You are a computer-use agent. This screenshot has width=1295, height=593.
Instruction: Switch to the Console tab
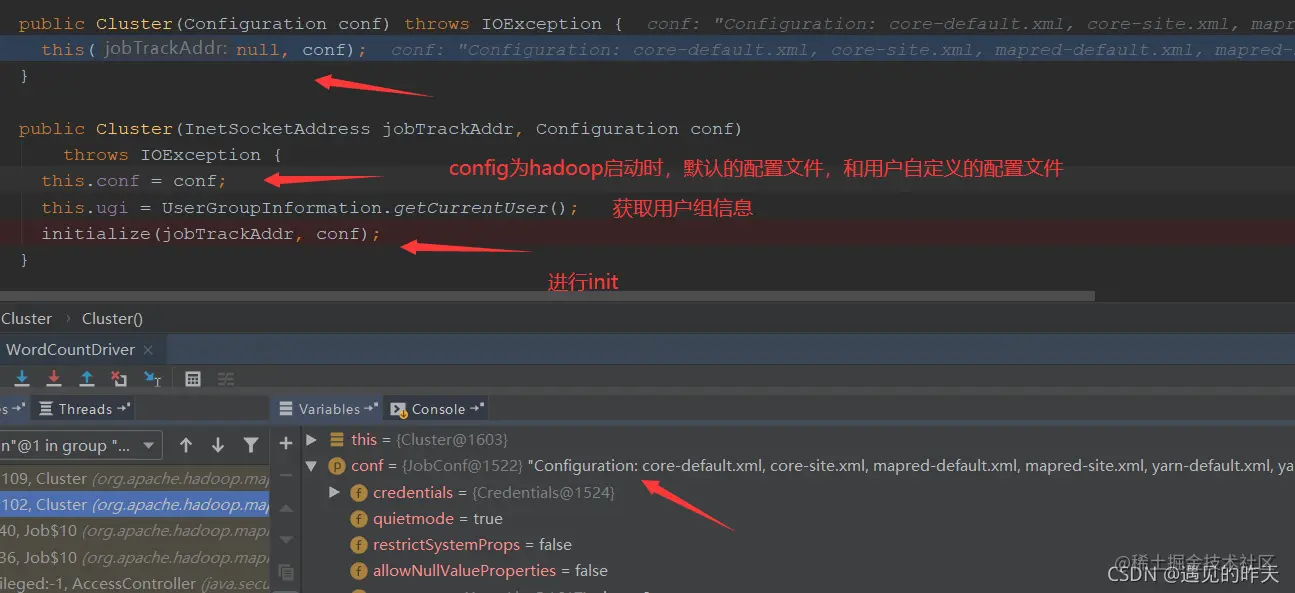tap(438, 409)
